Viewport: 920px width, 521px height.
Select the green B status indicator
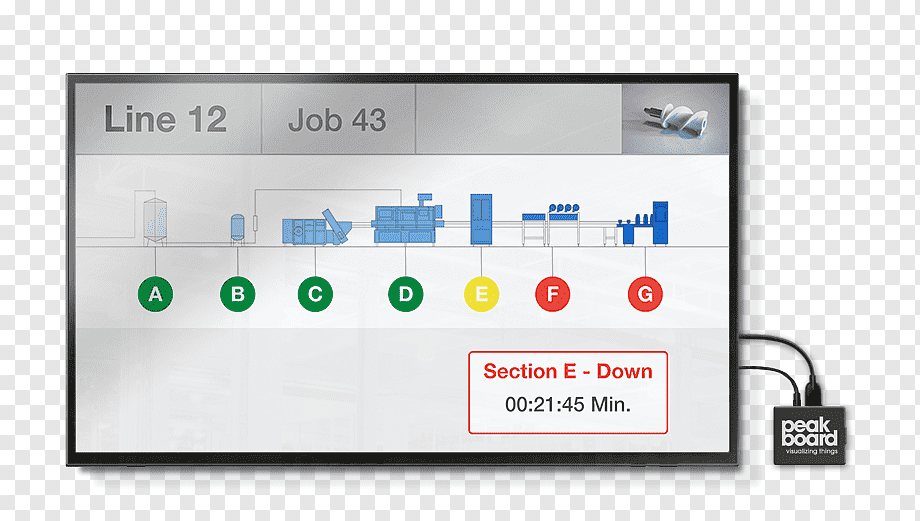[x=238, y=294]
